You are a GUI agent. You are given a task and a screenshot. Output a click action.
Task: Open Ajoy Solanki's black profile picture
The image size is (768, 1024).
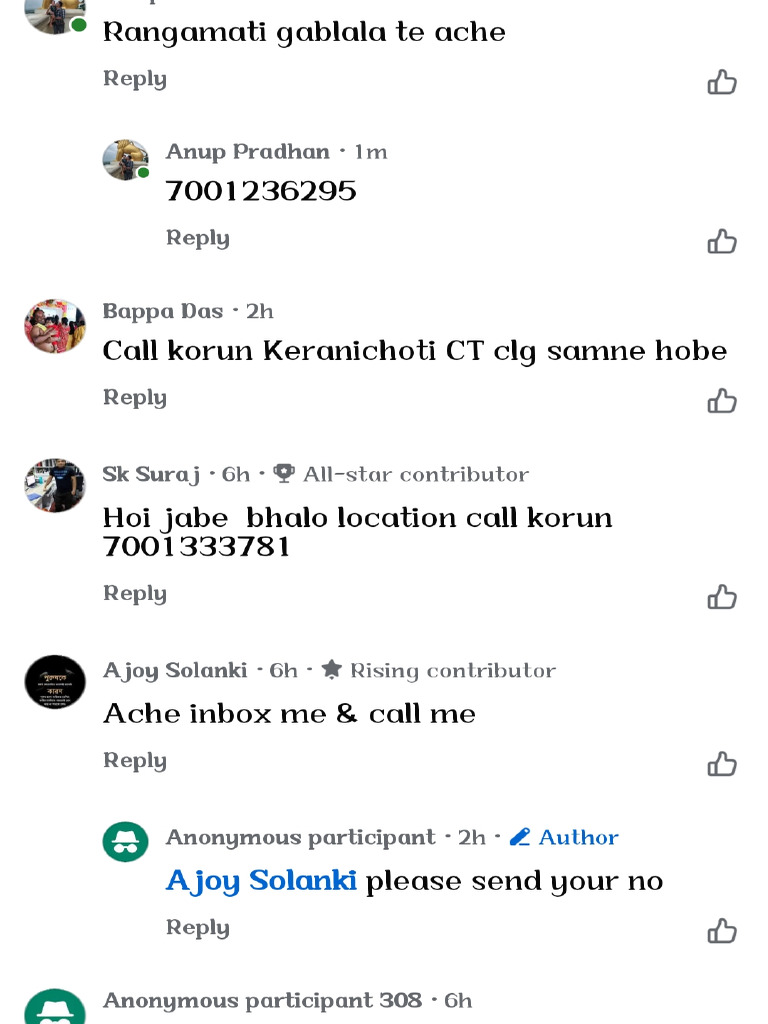[55, 682]
